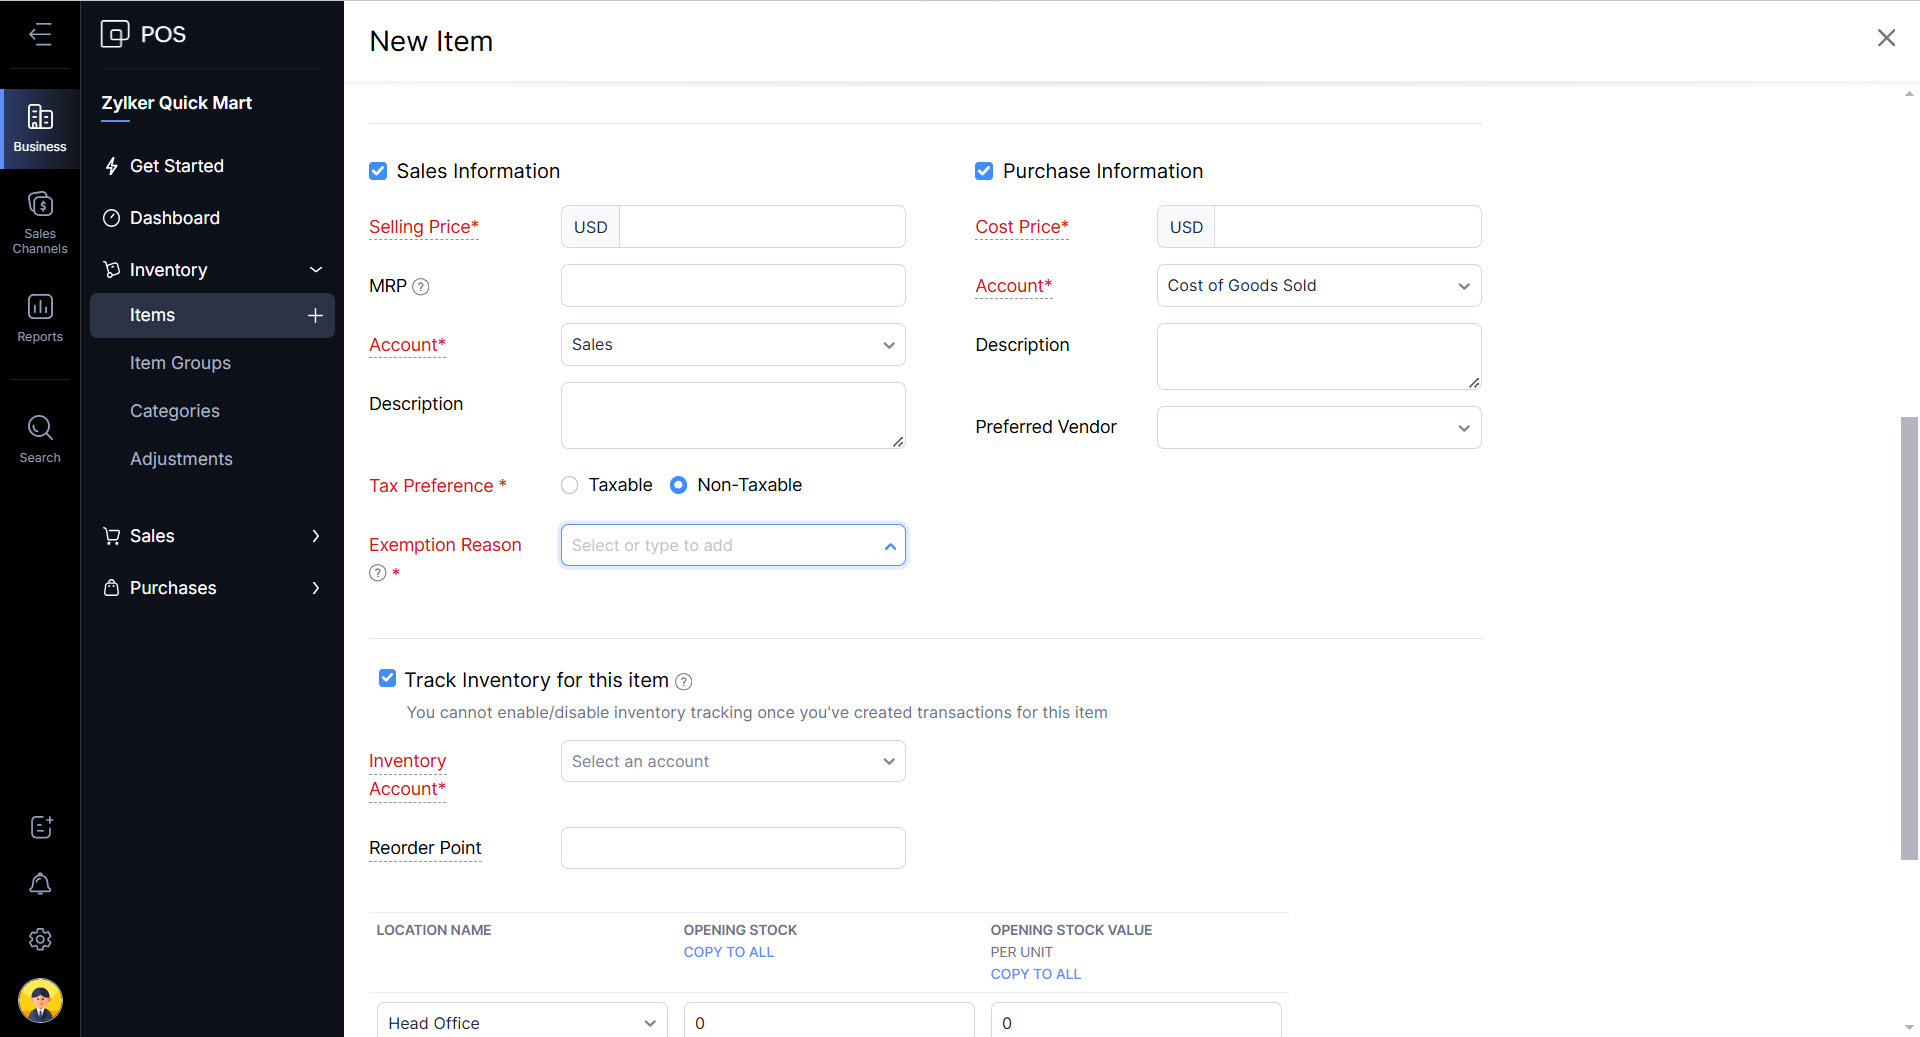
Task: Expand the Inventory Account dropdown
Action: pyautogui.click(x=732, y=762)
